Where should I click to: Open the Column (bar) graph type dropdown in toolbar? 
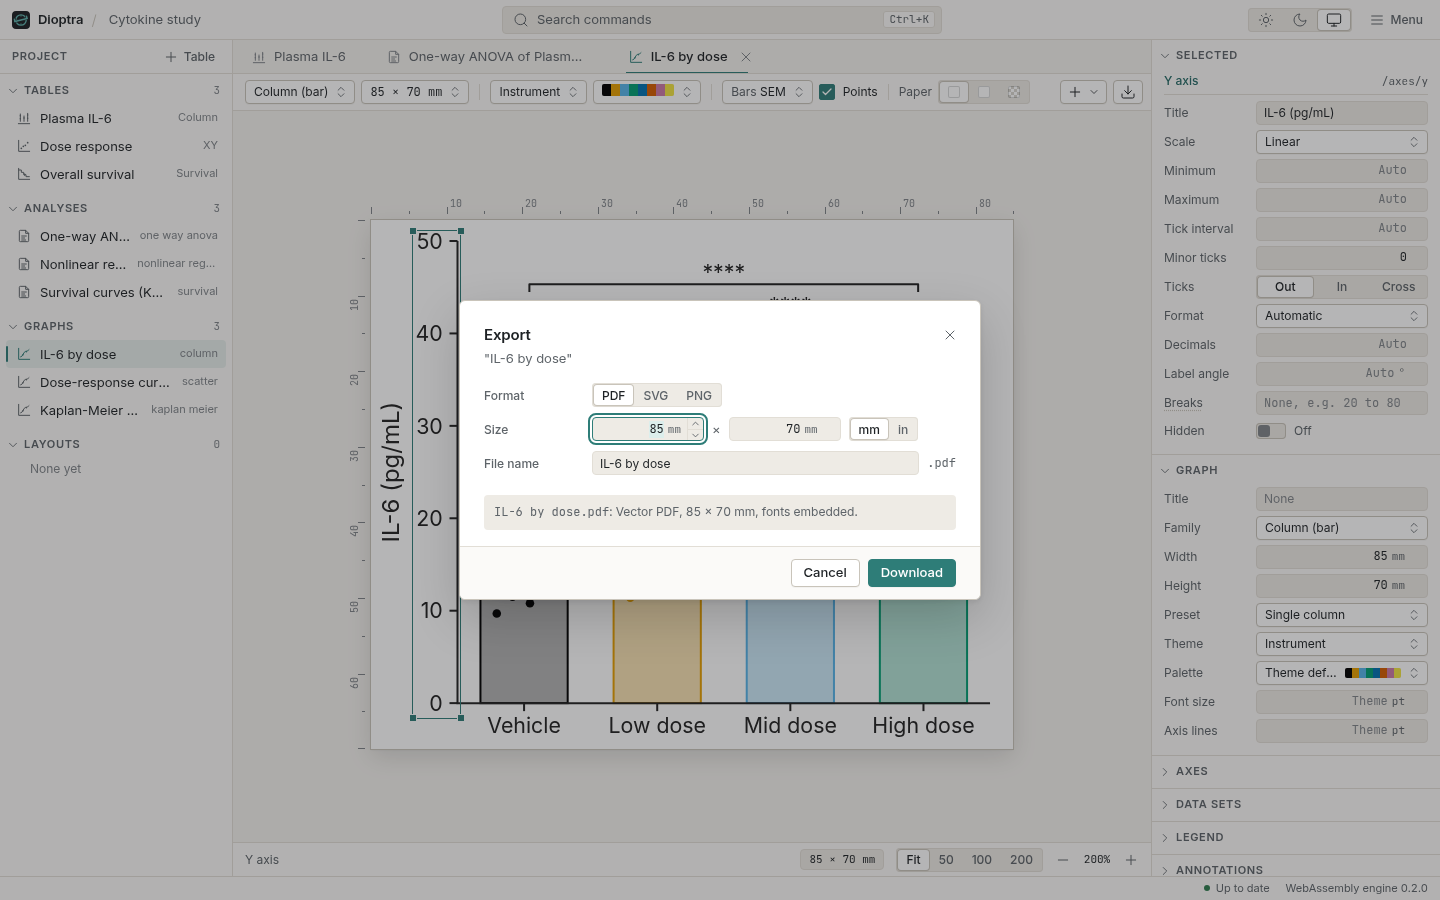[300, 92]
